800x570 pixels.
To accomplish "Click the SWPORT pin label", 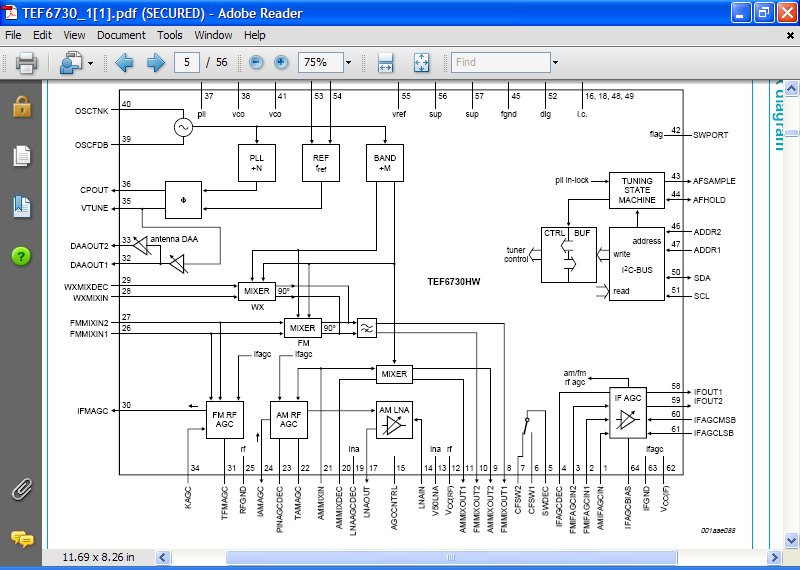I will tap(710, 135).
